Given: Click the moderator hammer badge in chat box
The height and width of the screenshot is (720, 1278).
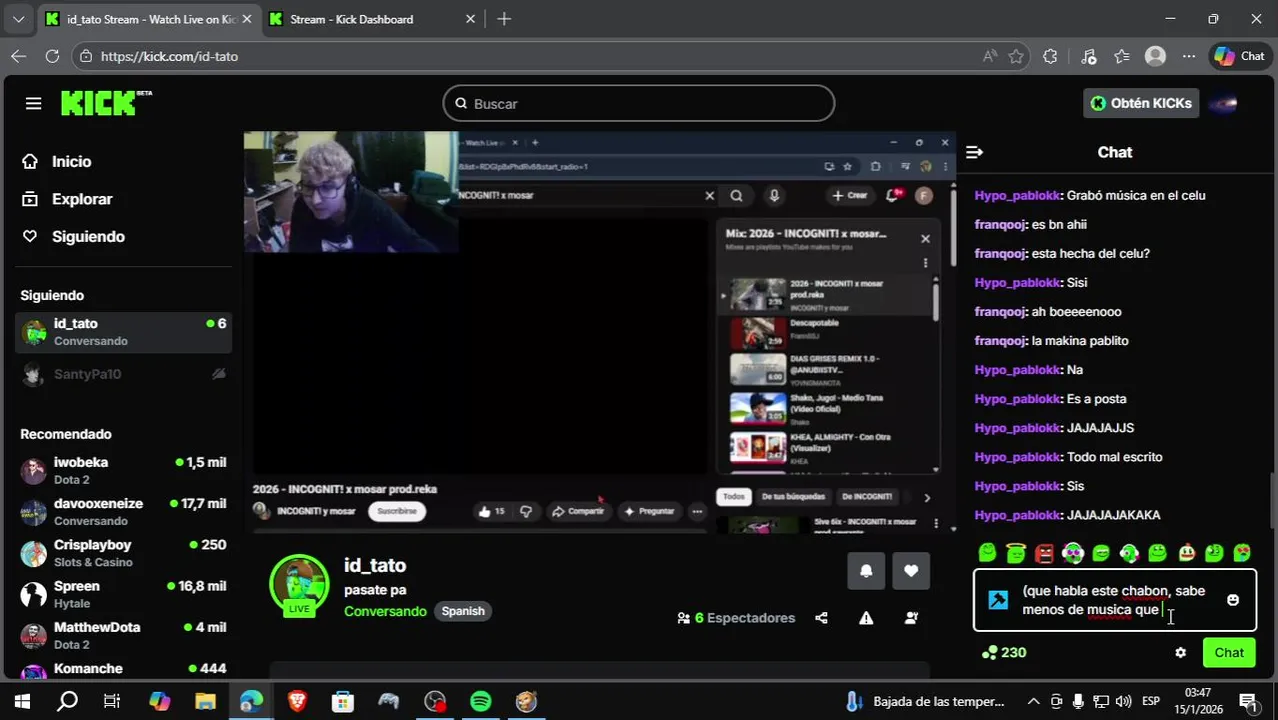Looking at the screenshot, I should pyautogui.click(x=998, y=600).
